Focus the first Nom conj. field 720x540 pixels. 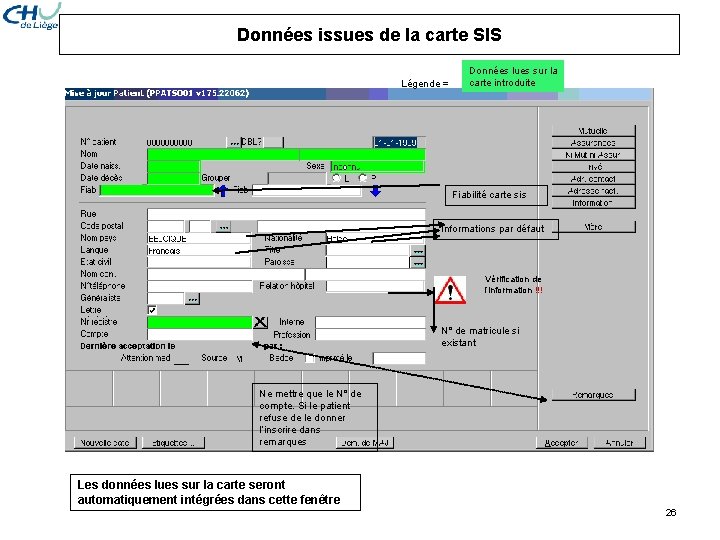(226, 275)
